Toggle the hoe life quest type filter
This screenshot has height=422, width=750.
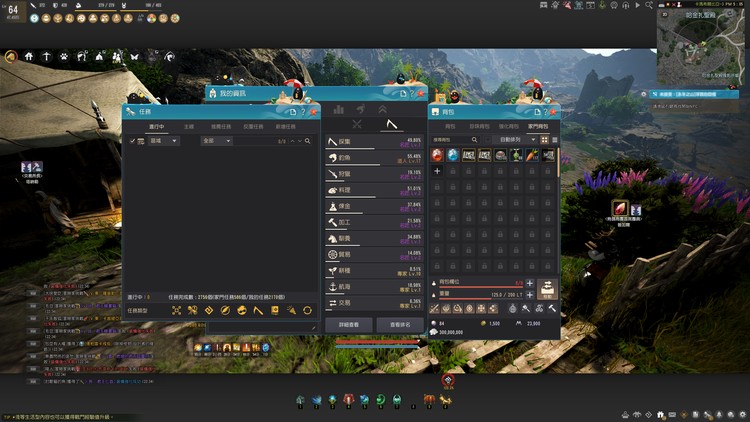(x=258, y=311)
